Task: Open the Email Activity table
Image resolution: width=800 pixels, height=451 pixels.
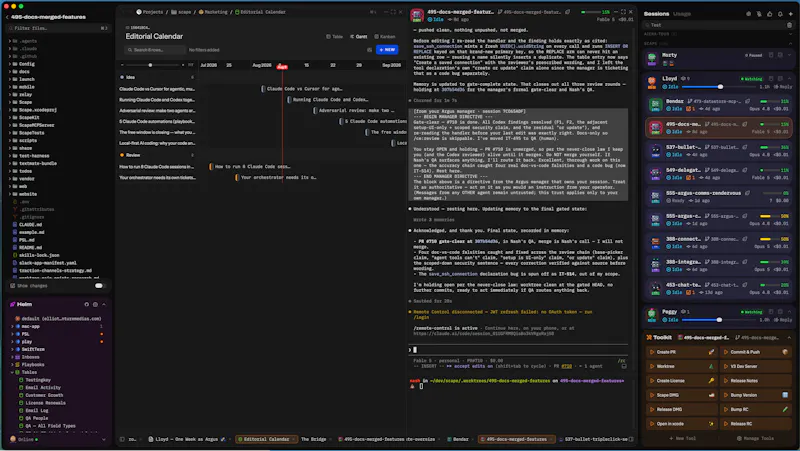Action: 43,387
